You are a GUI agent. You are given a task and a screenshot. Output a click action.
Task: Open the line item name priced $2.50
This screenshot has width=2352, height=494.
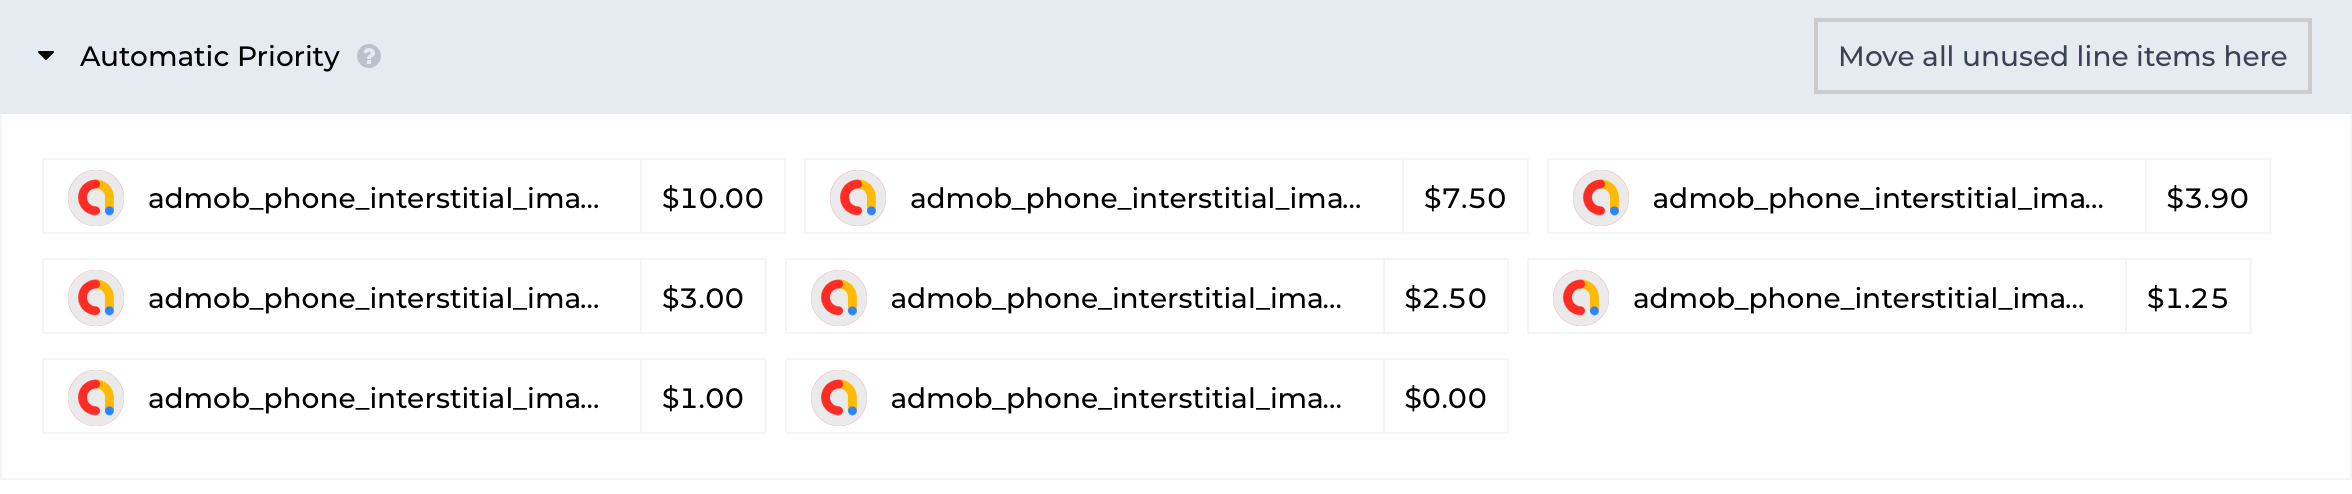click(1116, 298)
